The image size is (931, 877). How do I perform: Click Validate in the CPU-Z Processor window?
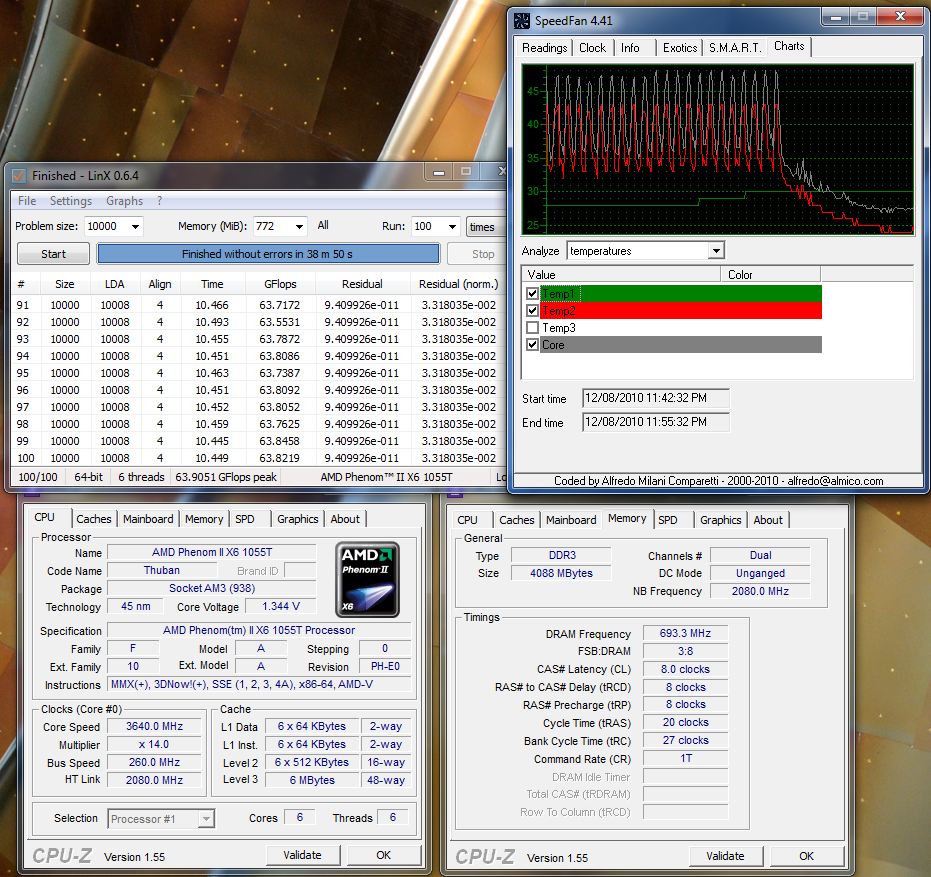pyautogui.click(x=302, y=855)
